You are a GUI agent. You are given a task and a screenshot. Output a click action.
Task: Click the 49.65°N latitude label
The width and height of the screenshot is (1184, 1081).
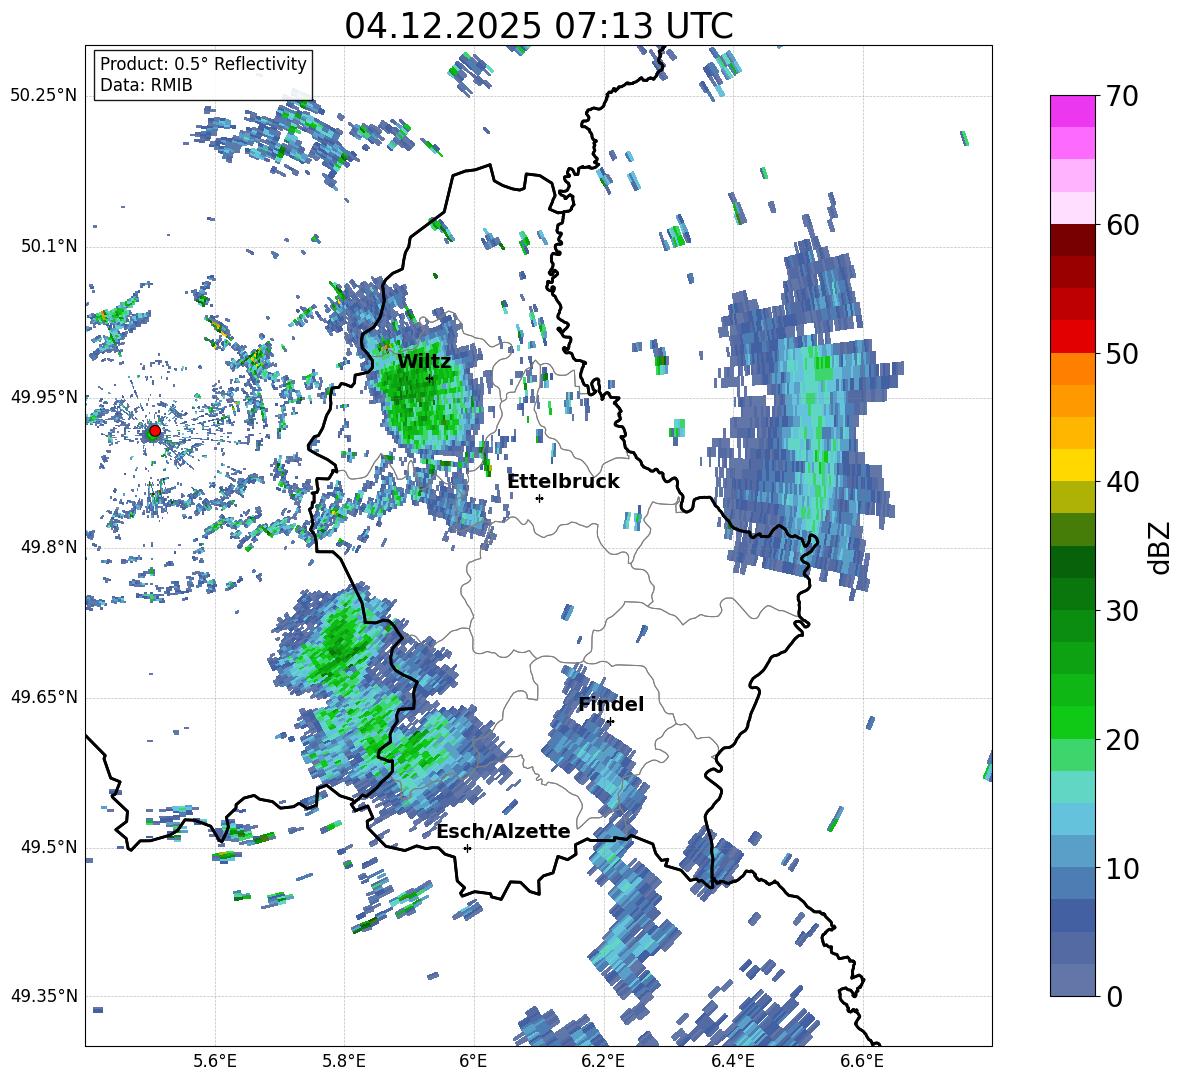44,697
